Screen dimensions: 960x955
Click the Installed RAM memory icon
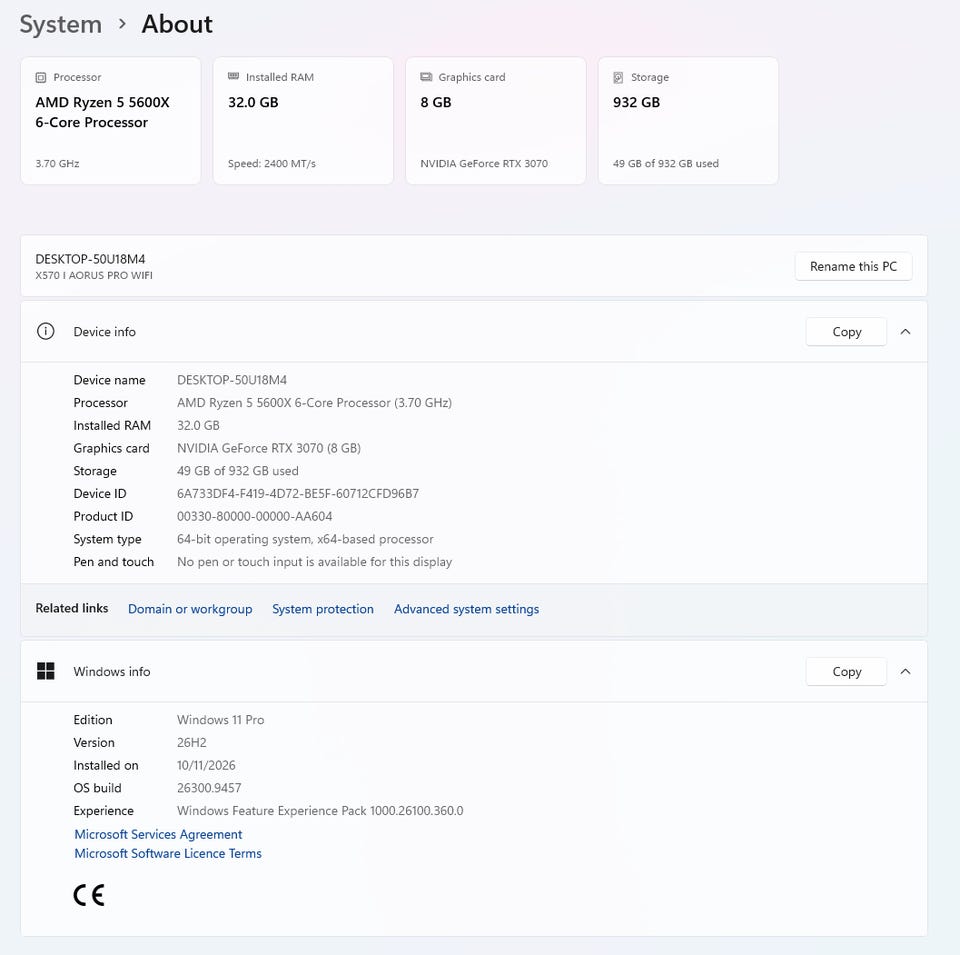(x=233, y=77)
